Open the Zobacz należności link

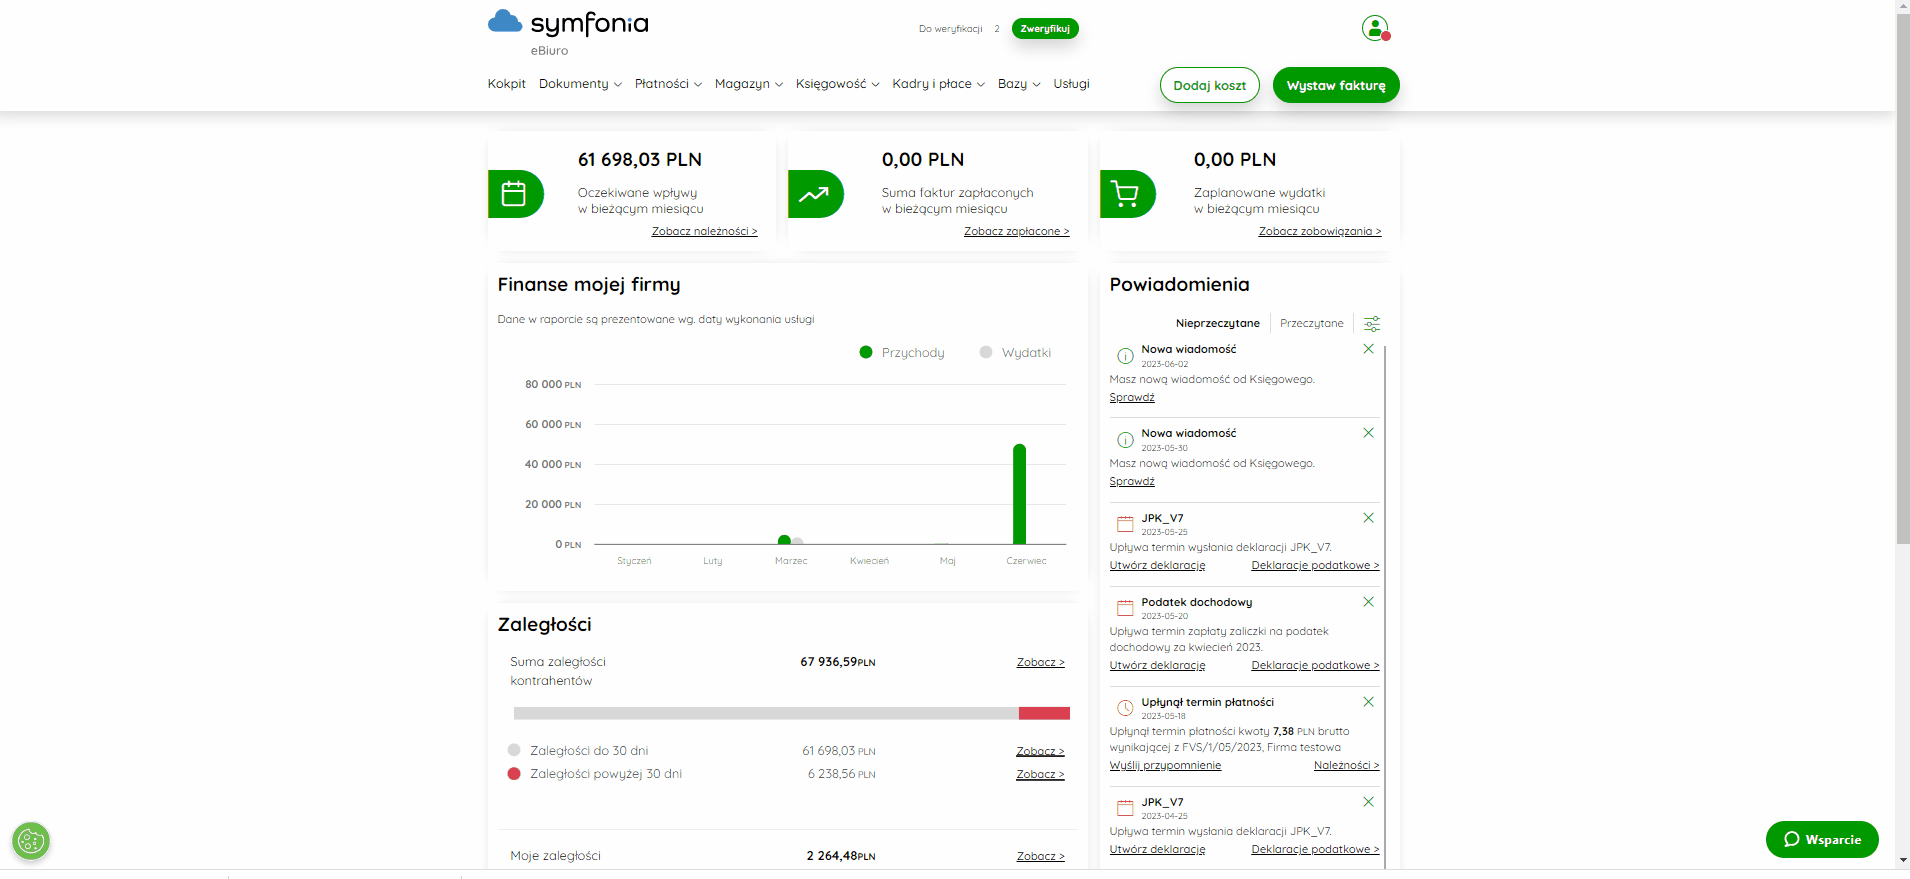tap(704, 231)
